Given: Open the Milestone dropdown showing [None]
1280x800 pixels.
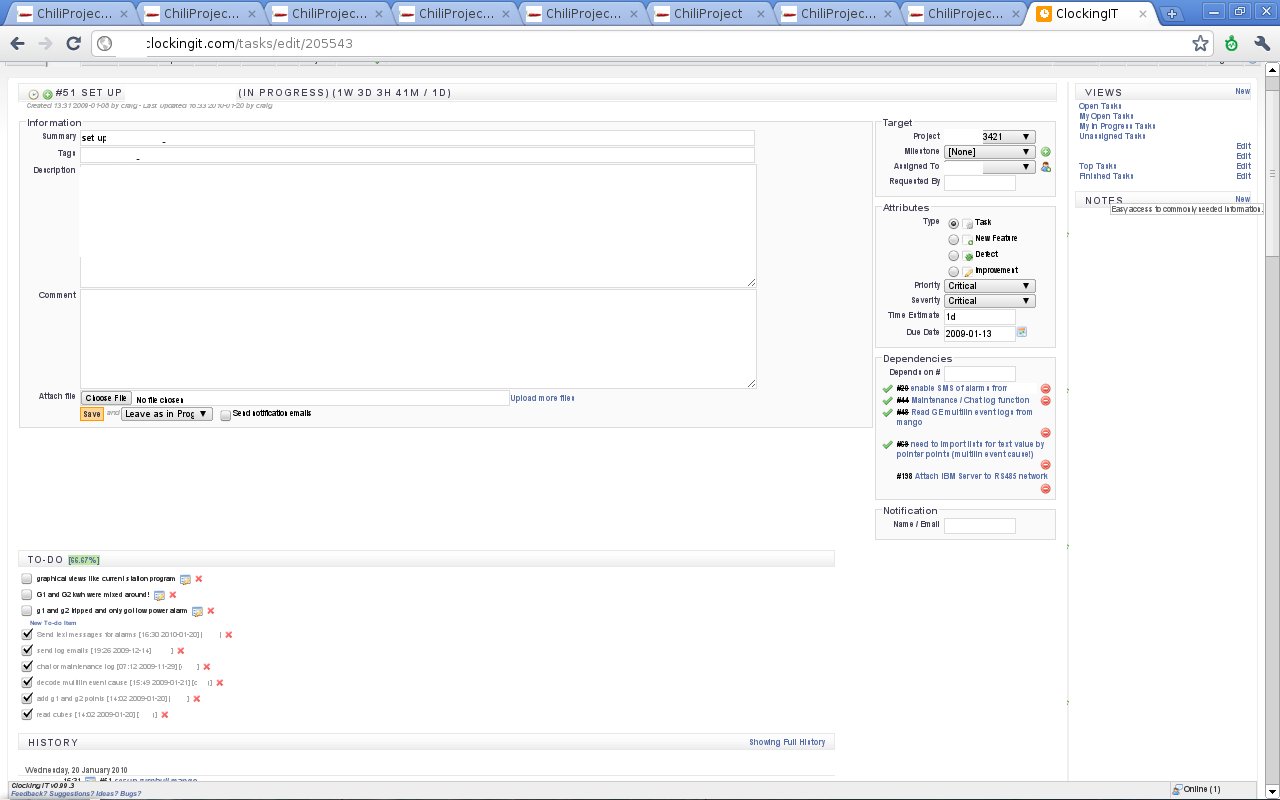Looking at the screenshot, I should point(990,152).
